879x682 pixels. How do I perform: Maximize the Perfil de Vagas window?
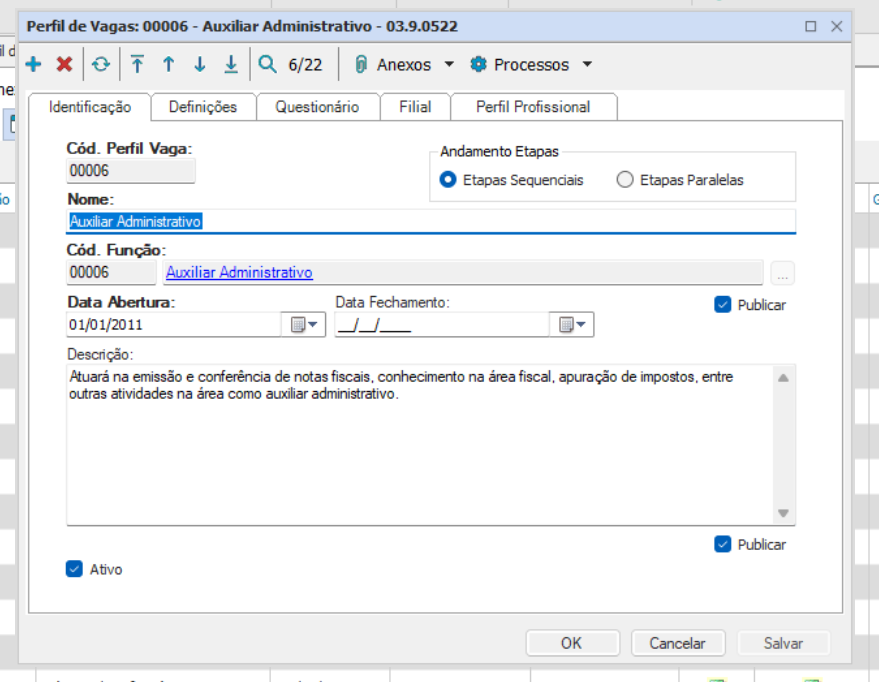811,26
